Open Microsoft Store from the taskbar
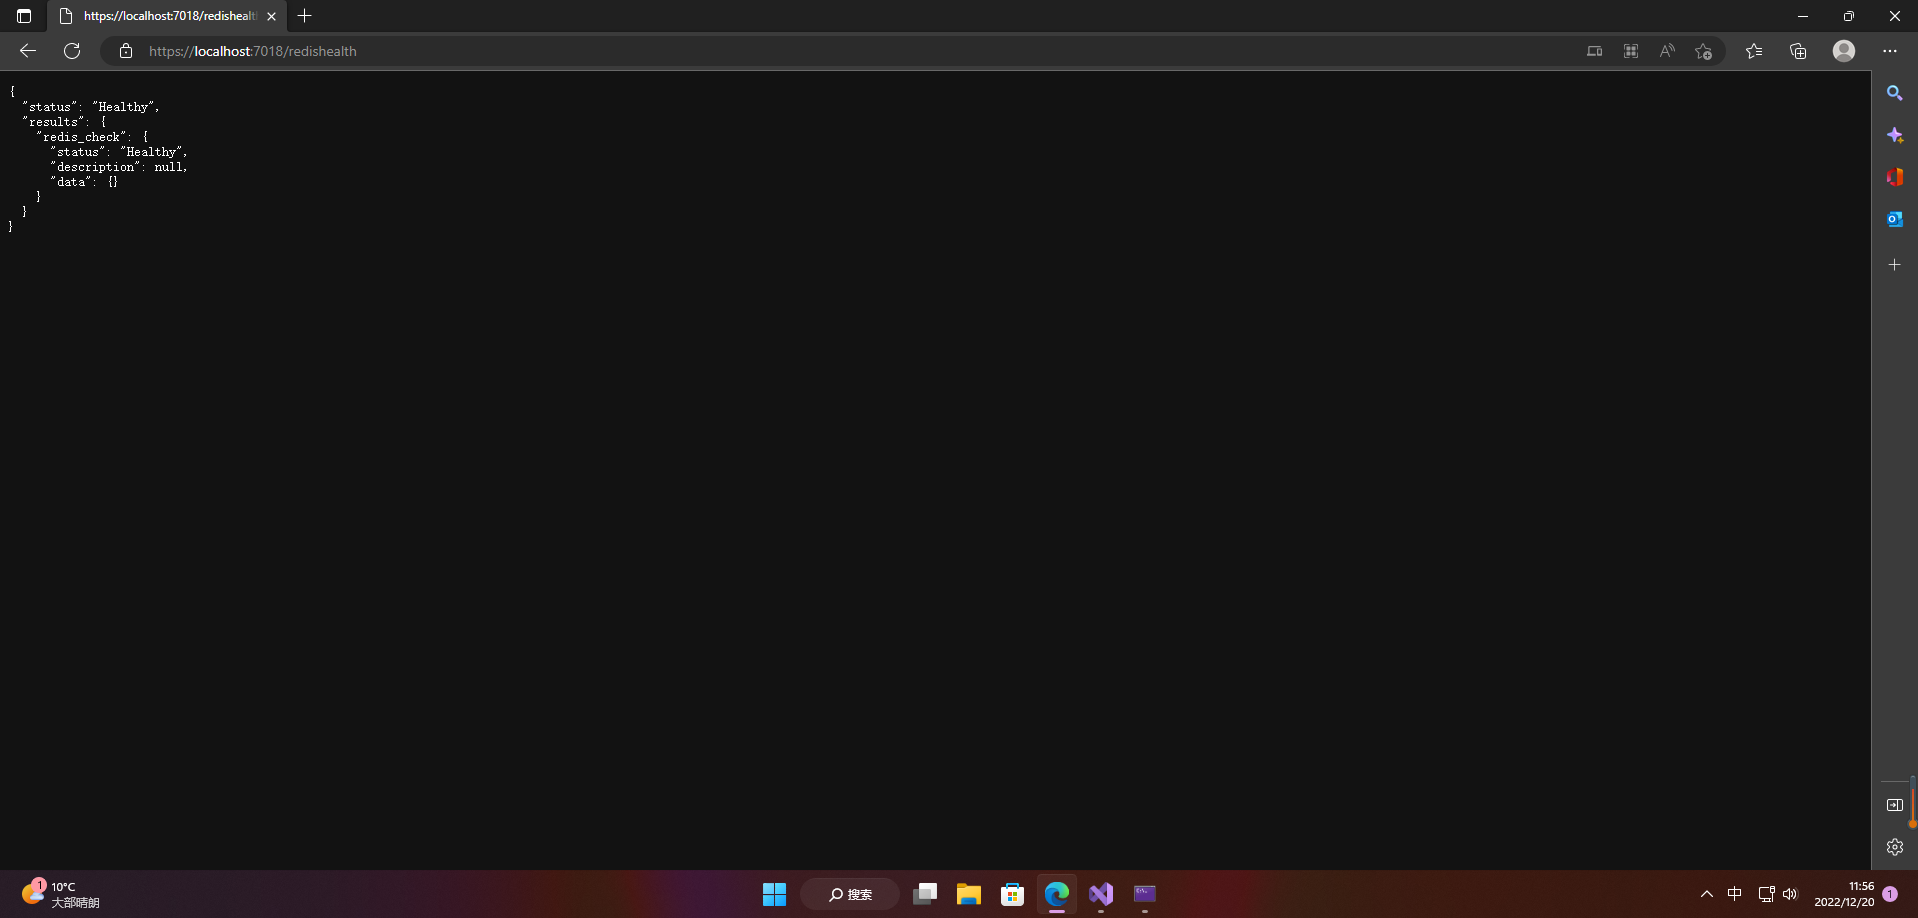 1013,894
